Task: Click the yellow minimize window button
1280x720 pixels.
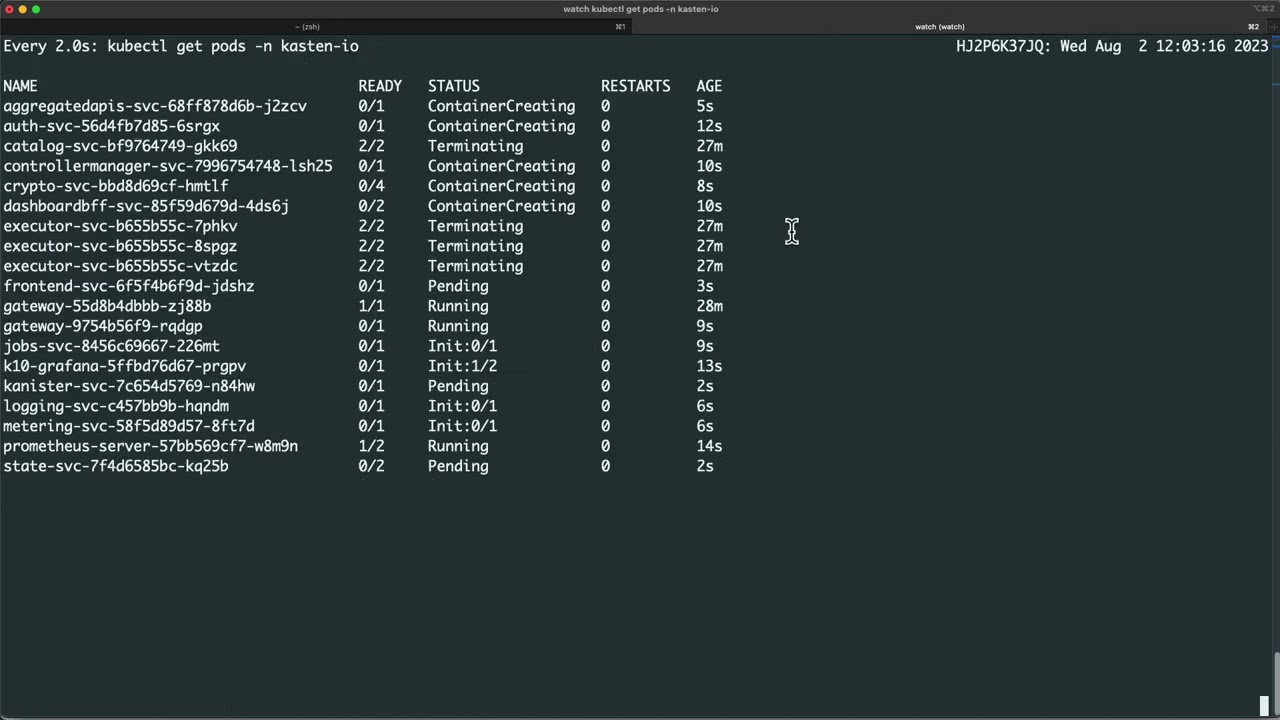Action: tap(22, 9)
